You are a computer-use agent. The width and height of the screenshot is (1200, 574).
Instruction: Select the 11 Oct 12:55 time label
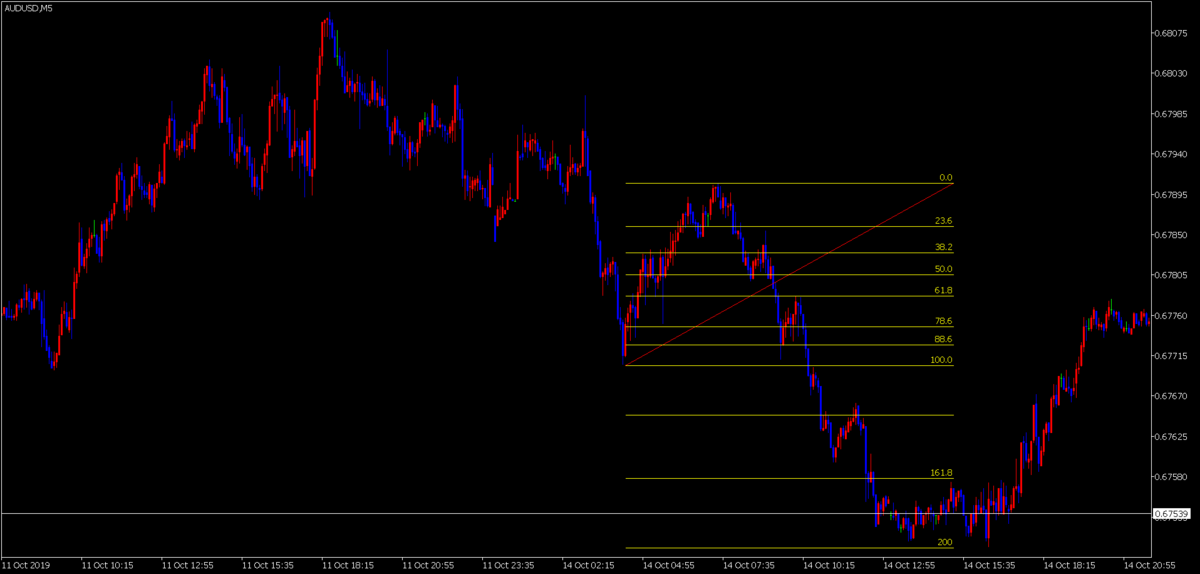pyautogui.click(x=188, y=565)
